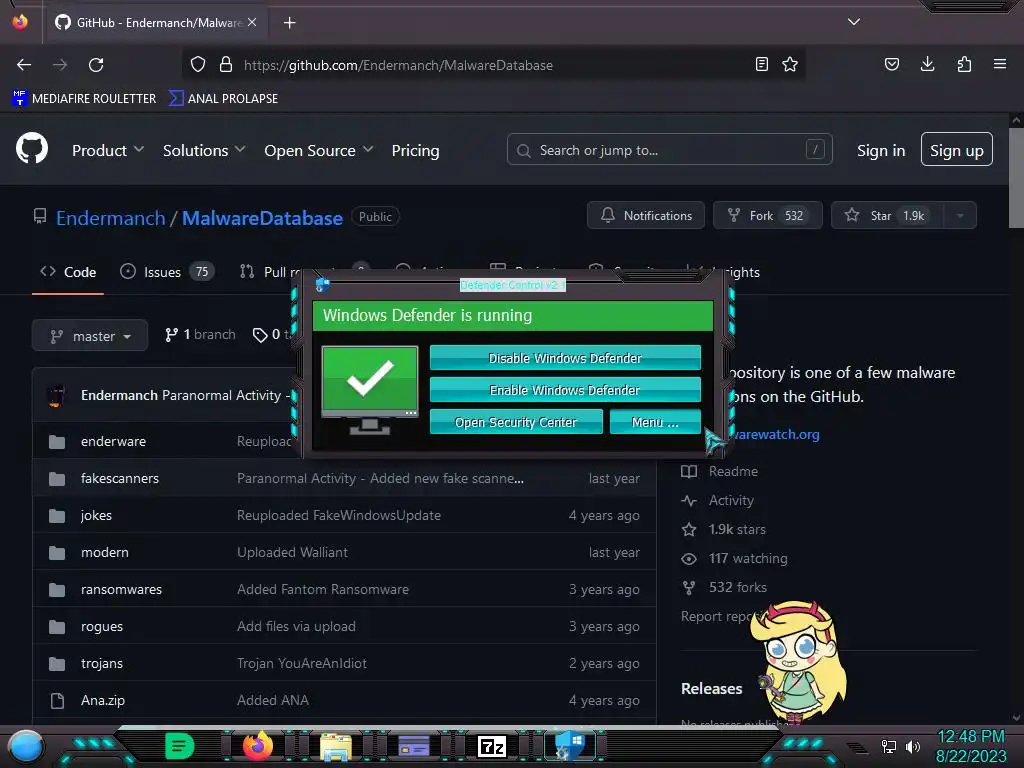1024x768 pixels.
Task: Expand the Product menu
Action: coord(108,150)
